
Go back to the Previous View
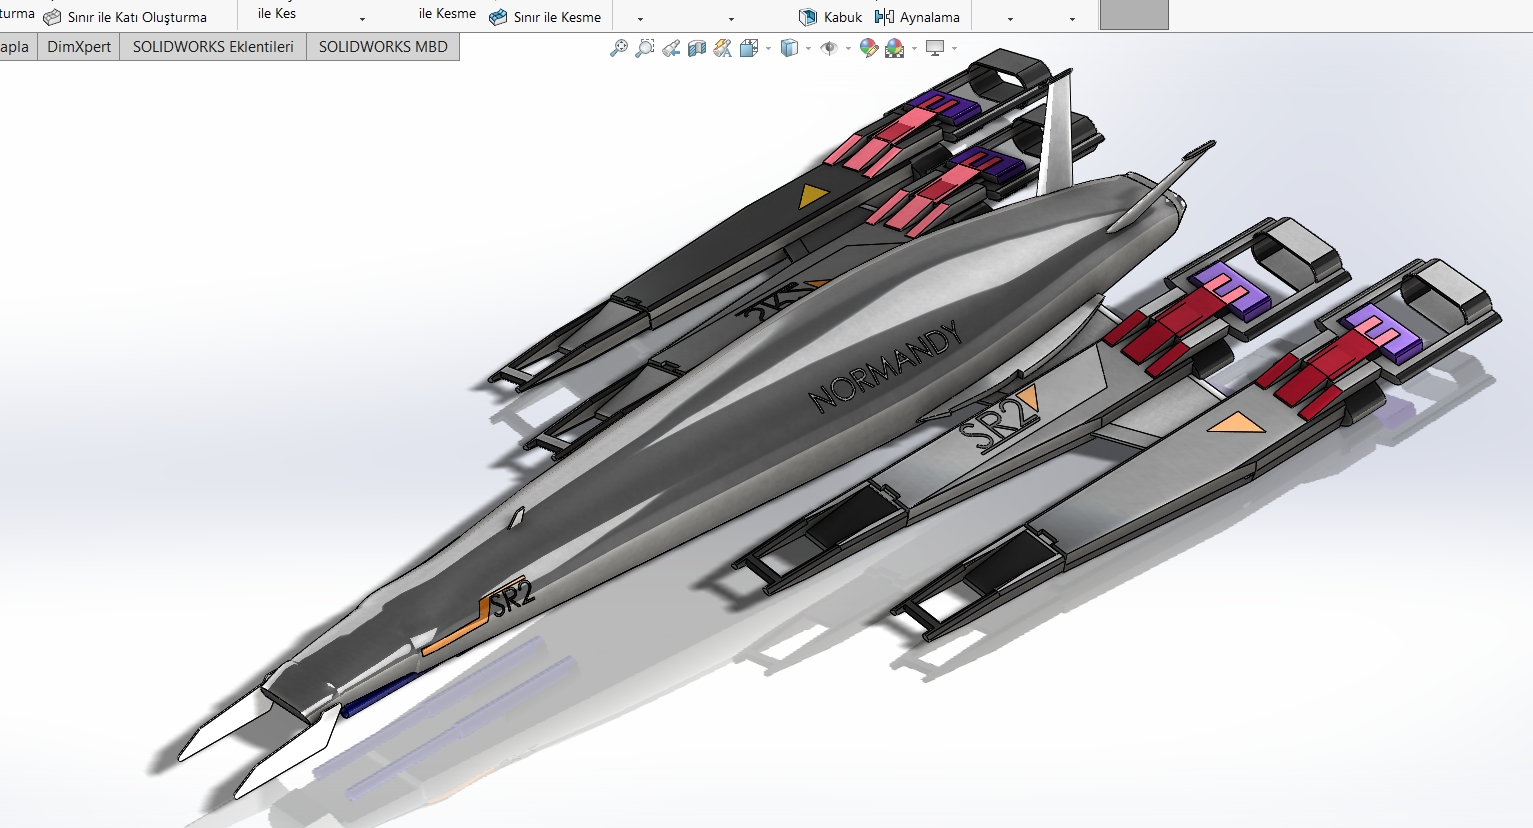[671, 48]
